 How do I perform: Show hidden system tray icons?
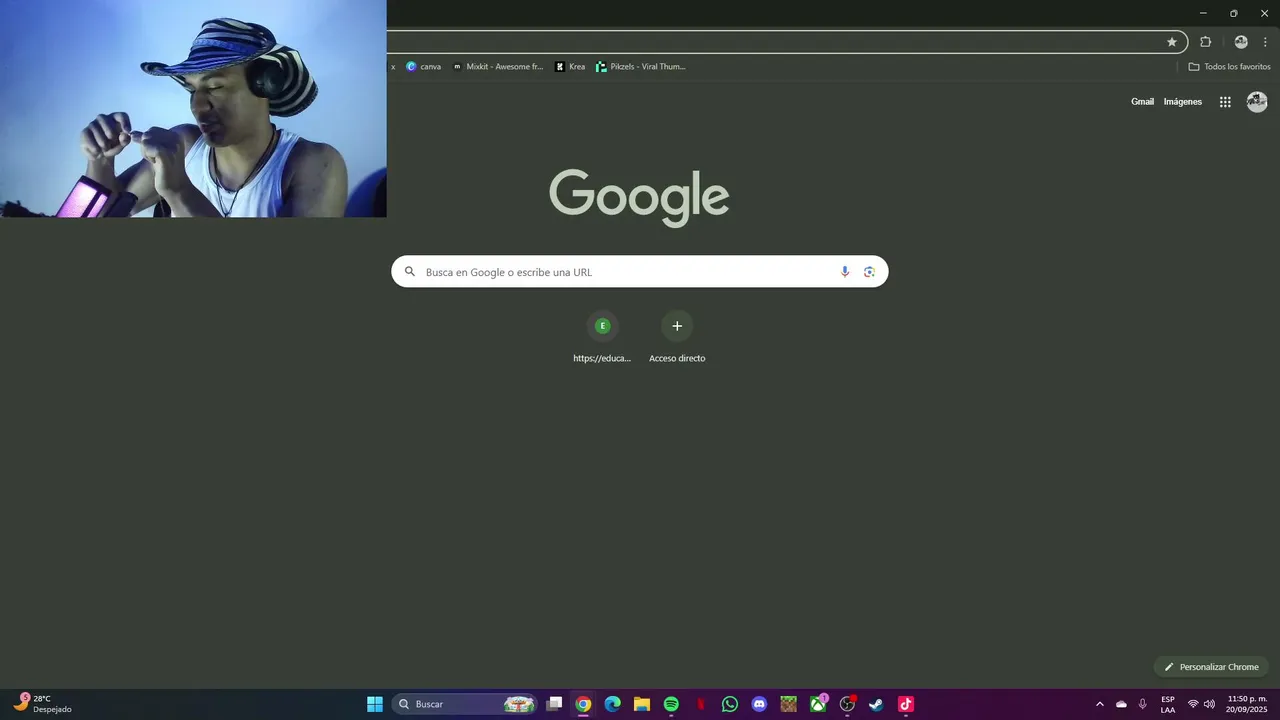tap(1100, 704)
